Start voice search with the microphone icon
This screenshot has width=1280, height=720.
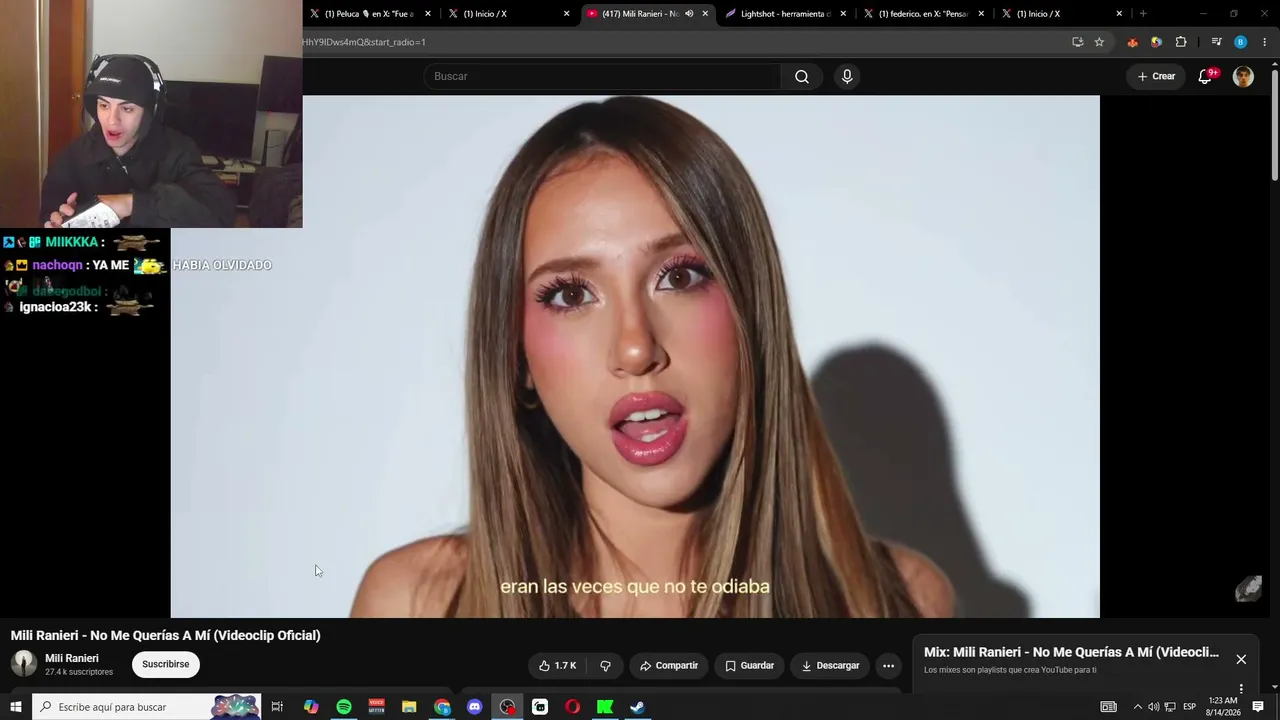[x=847, y=77]
